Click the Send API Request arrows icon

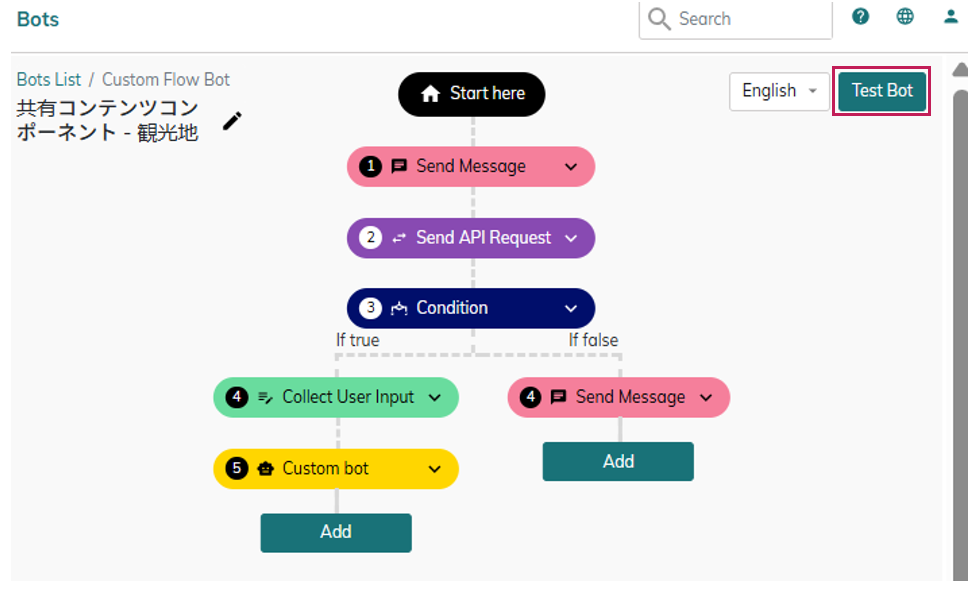click(x=399, y=238)
